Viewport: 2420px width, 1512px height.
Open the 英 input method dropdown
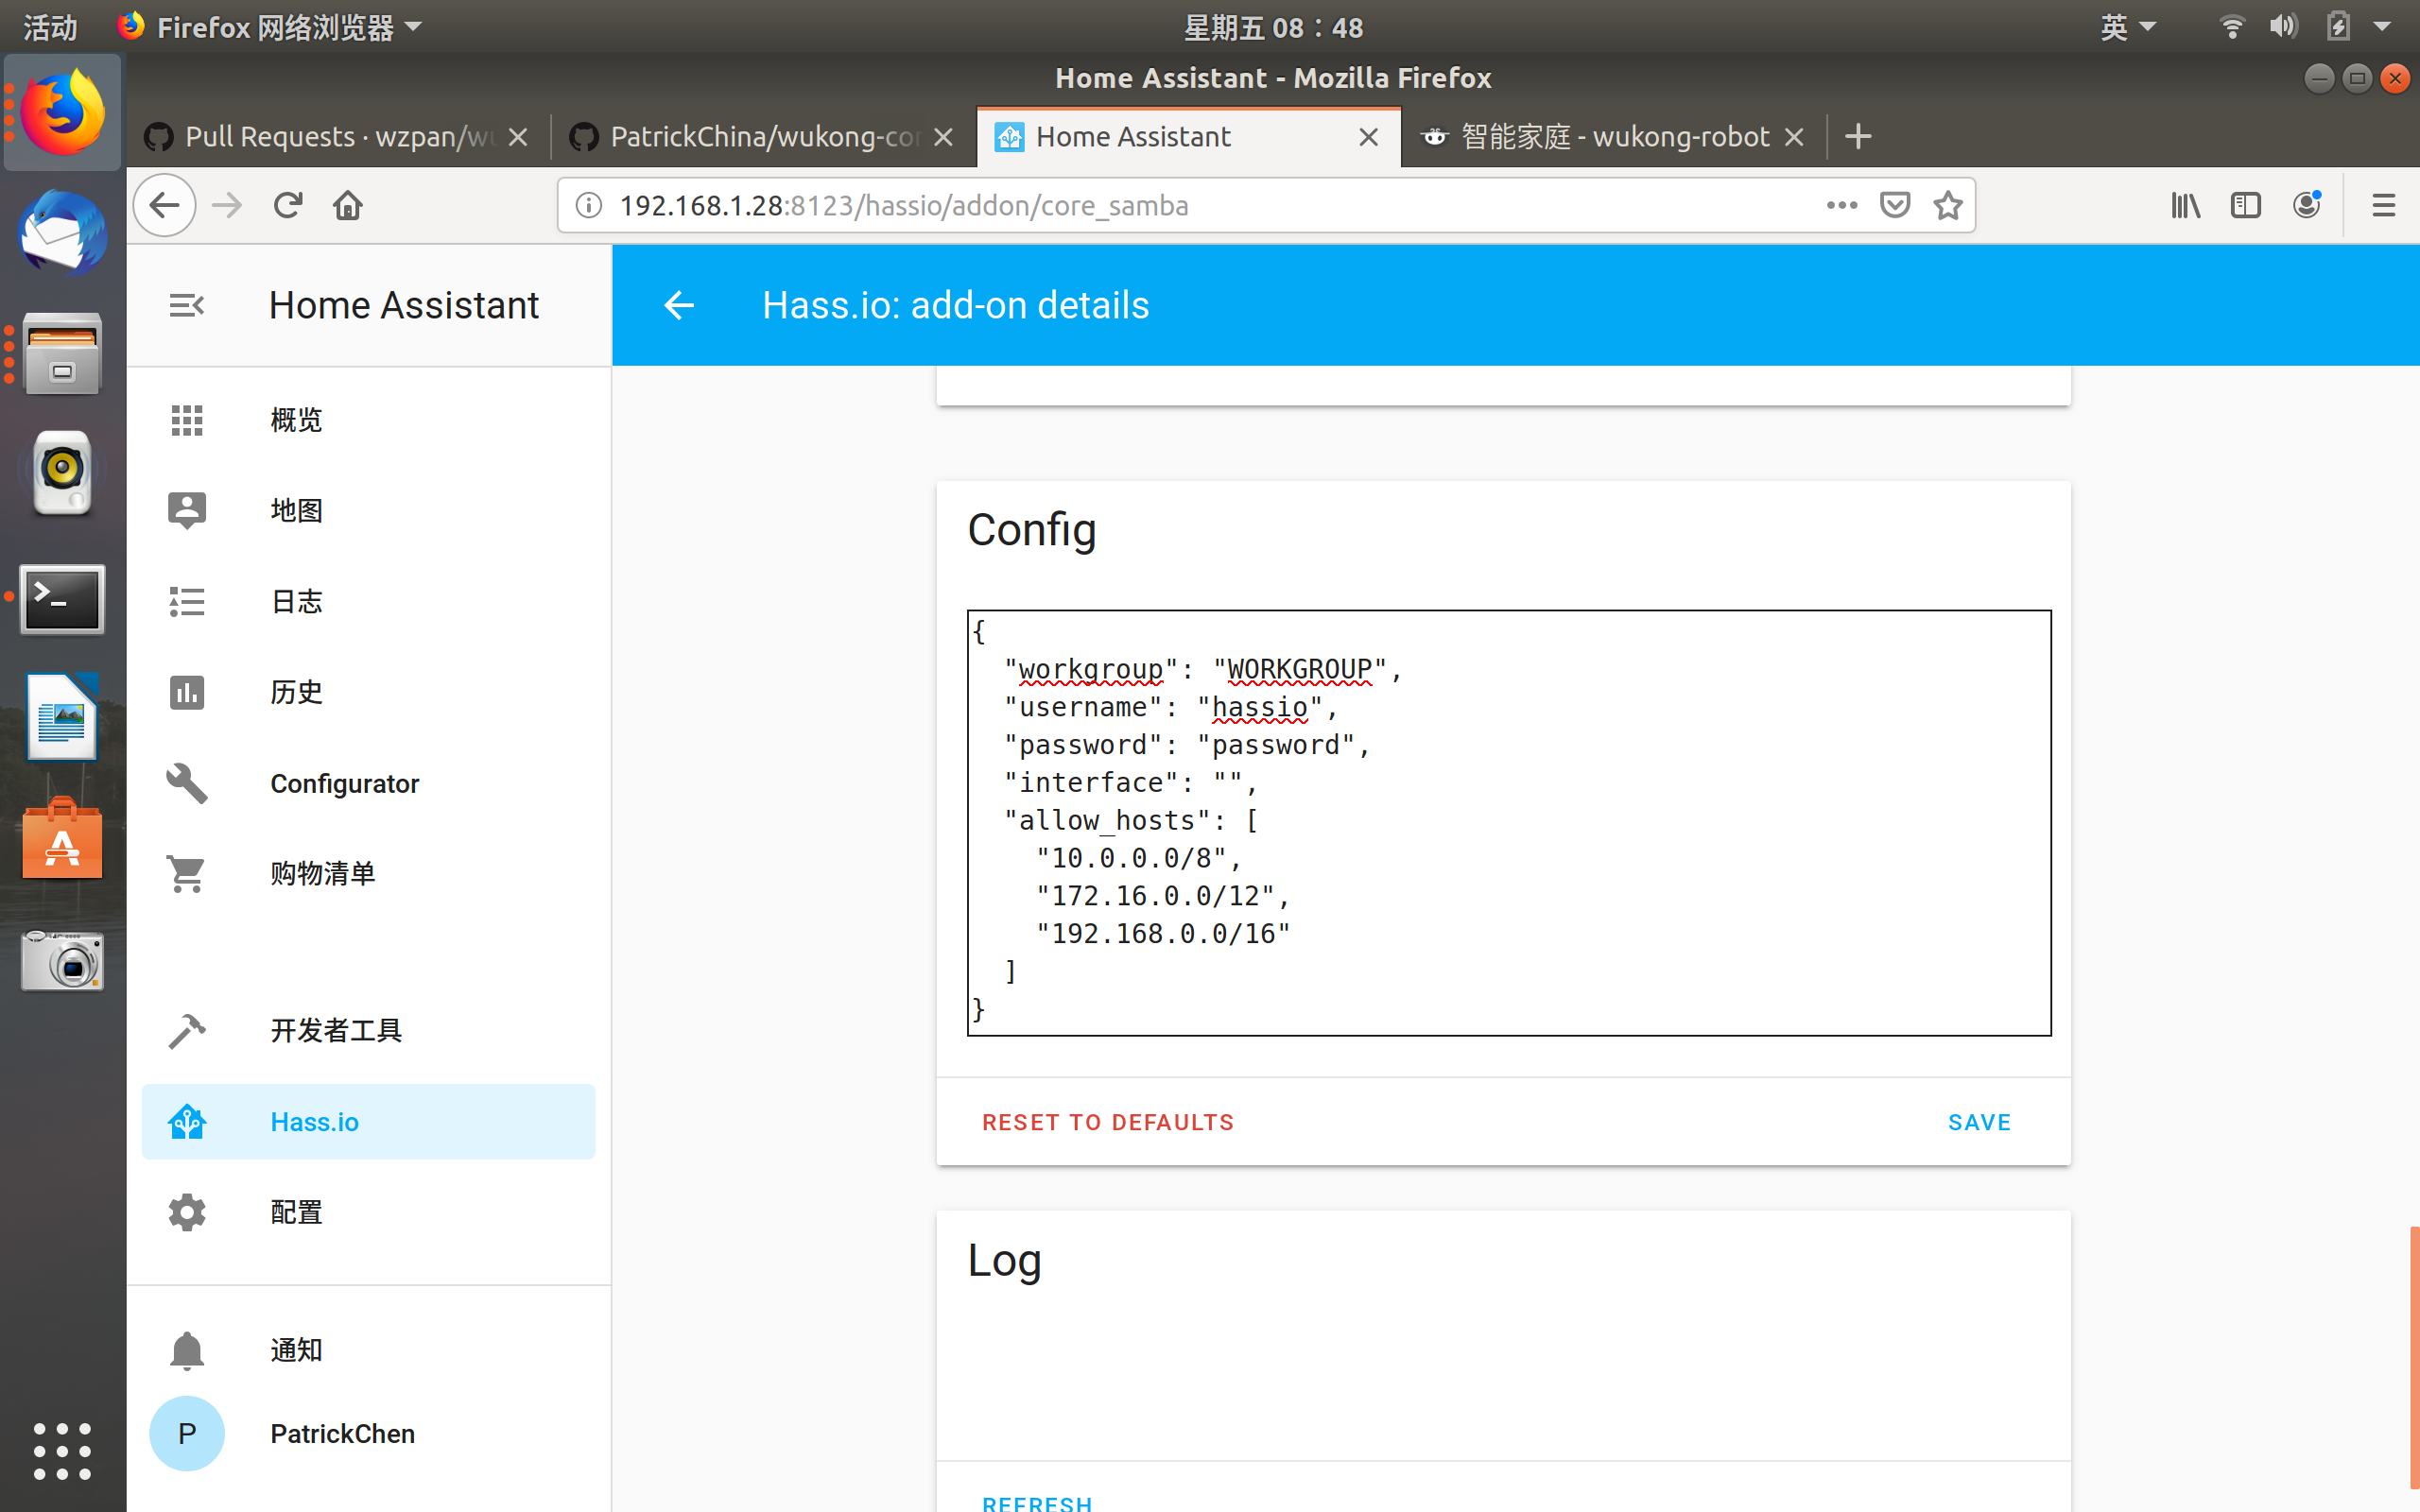coord(2127,27)
